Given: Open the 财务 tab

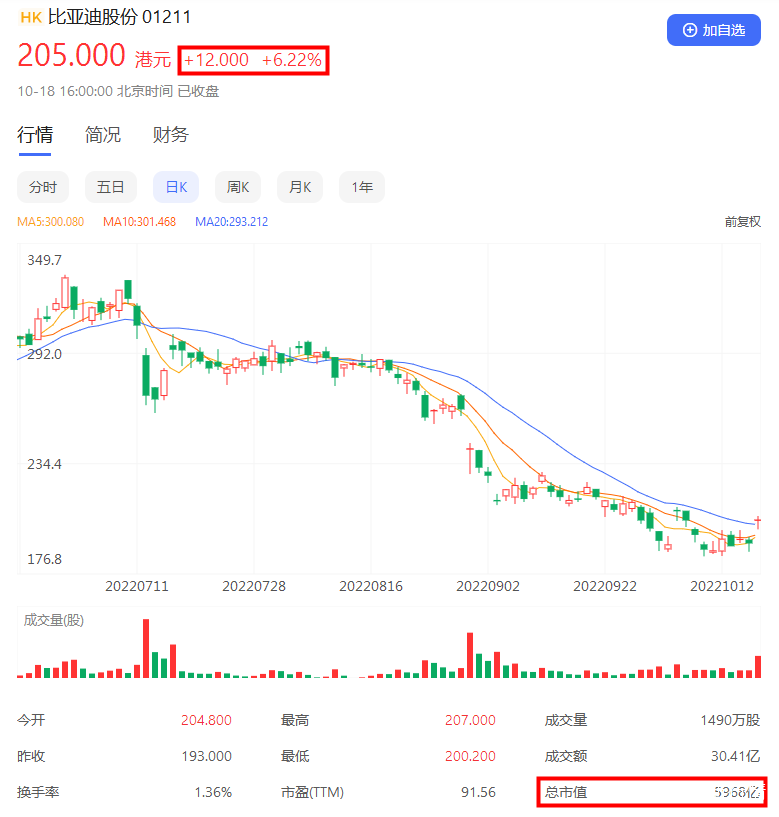Looking at the screenshot, I should click(170, 135).
